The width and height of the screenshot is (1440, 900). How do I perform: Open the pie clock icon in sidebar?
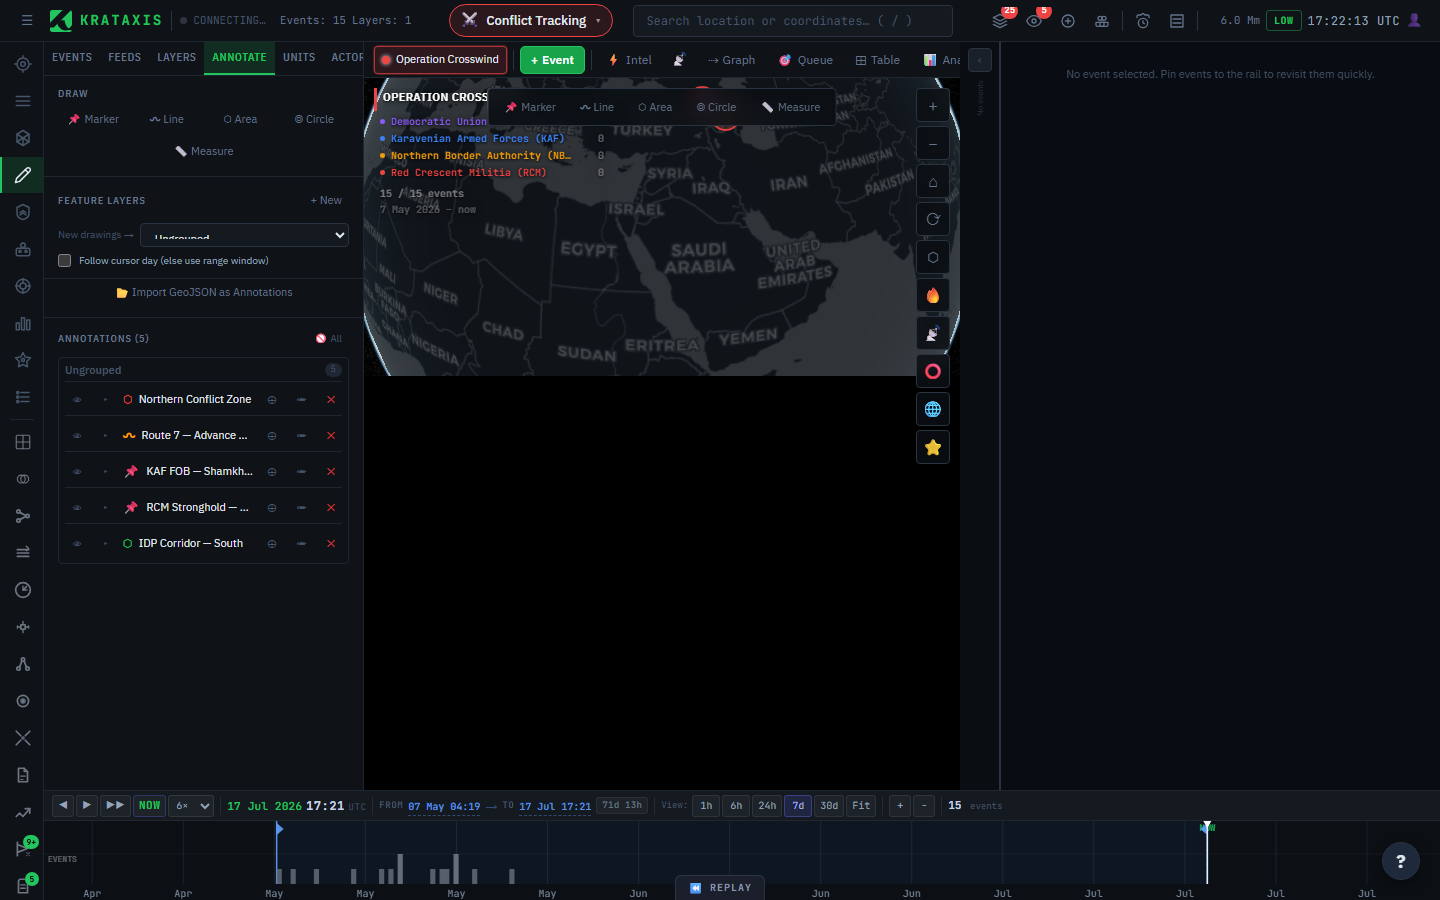click(23, 590)
